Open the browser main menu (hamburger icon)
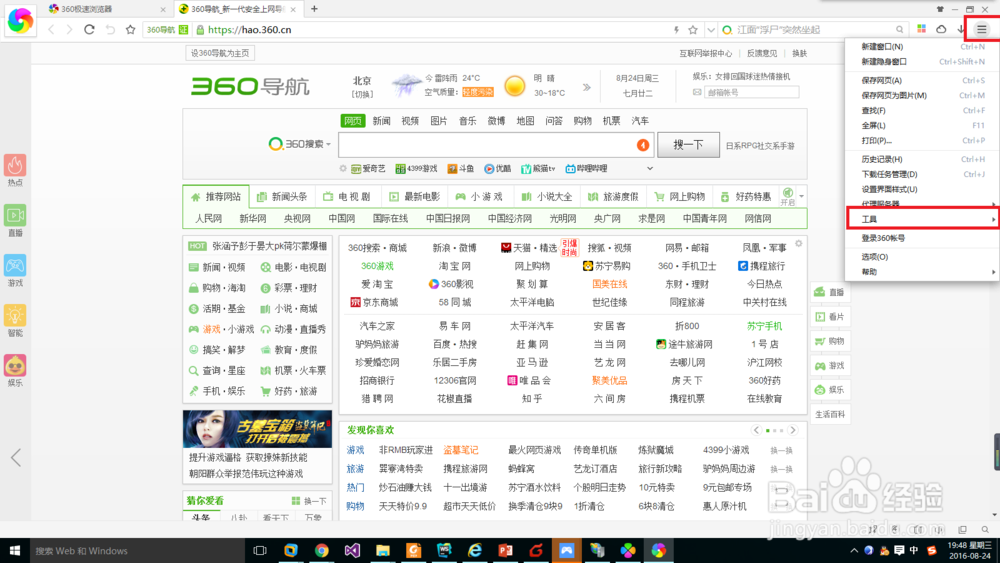 coord(982,29)
